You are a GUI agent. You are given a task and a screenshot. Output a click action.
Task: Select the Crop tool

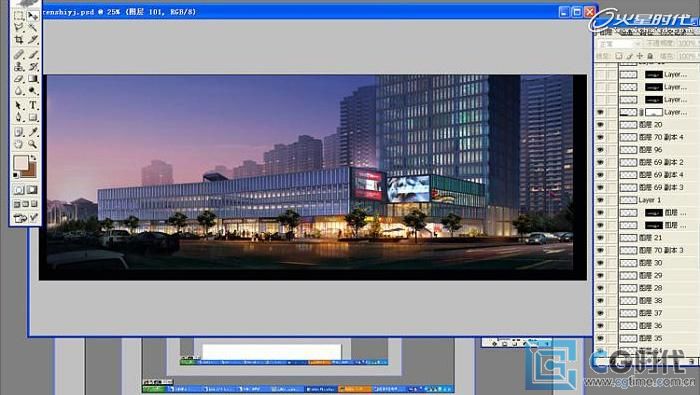(19, 39)
